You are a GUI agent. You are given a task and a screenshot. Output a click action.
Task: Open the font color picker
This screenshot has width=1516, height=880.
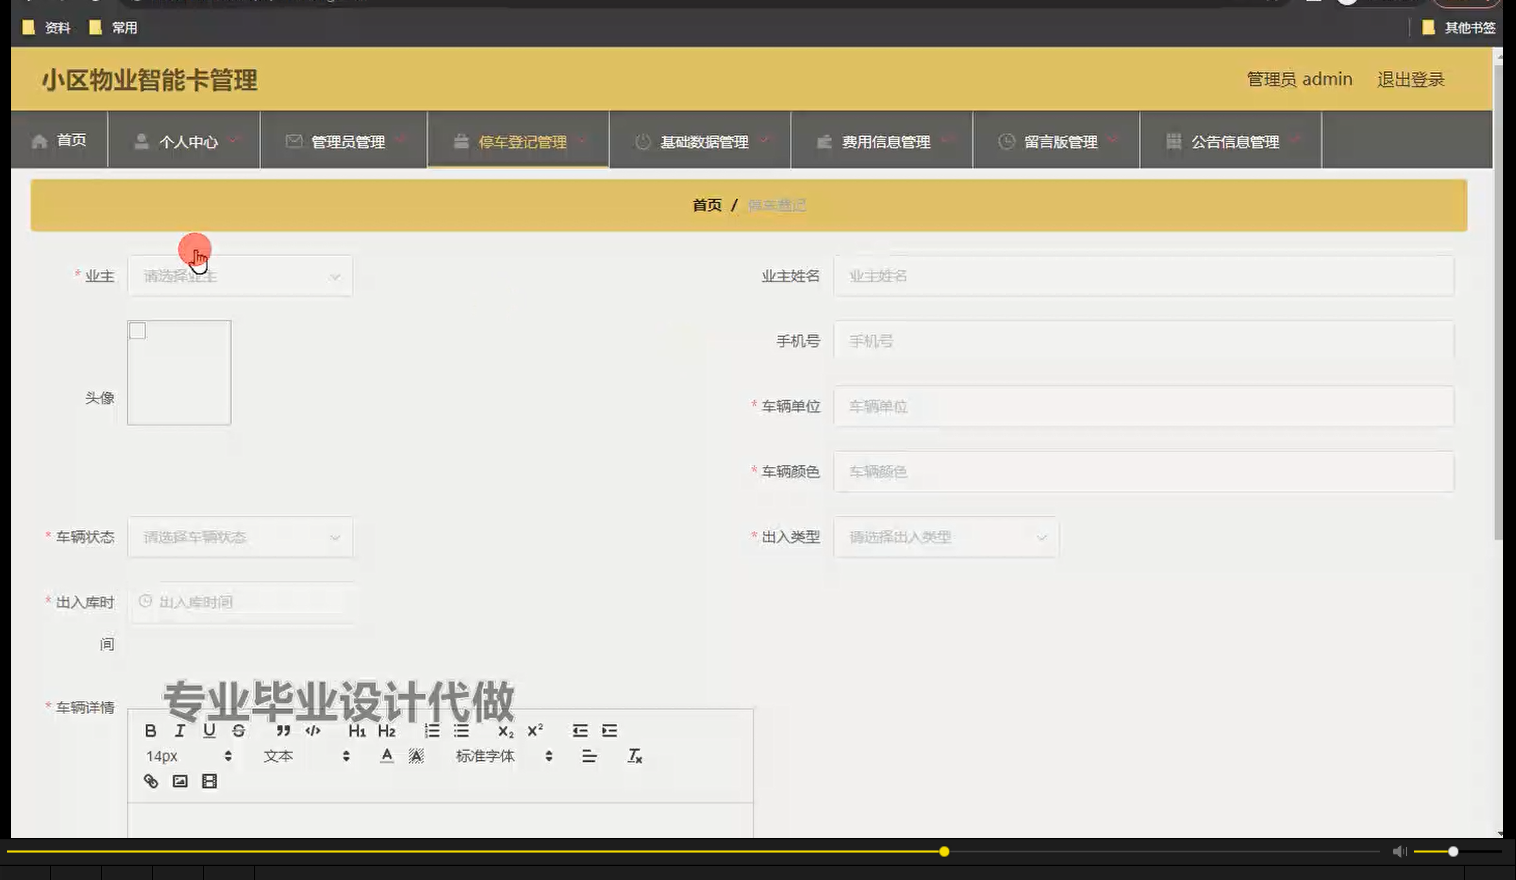click(x=386, y=756)
